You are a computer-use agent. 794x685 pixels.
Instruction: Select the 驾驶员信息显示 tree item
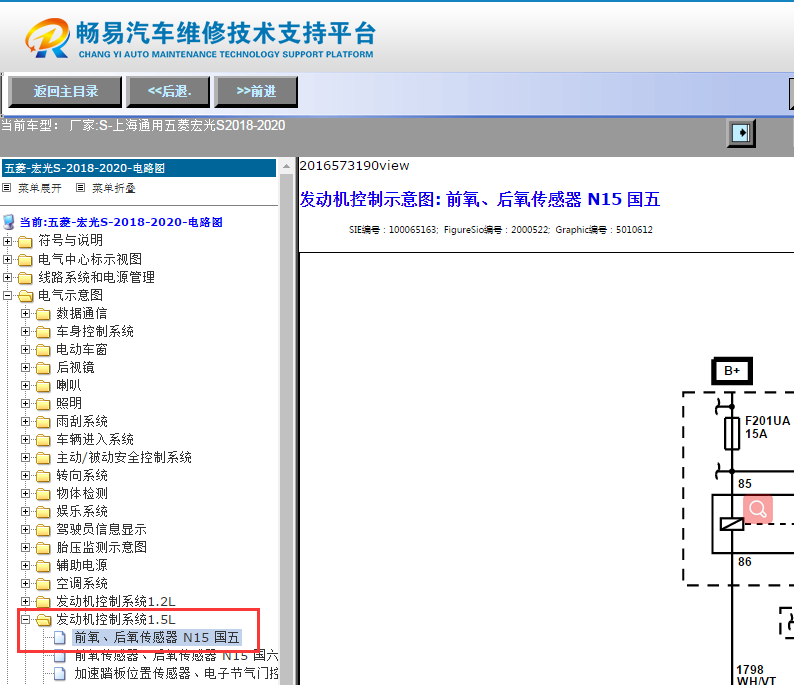(101, 530)
